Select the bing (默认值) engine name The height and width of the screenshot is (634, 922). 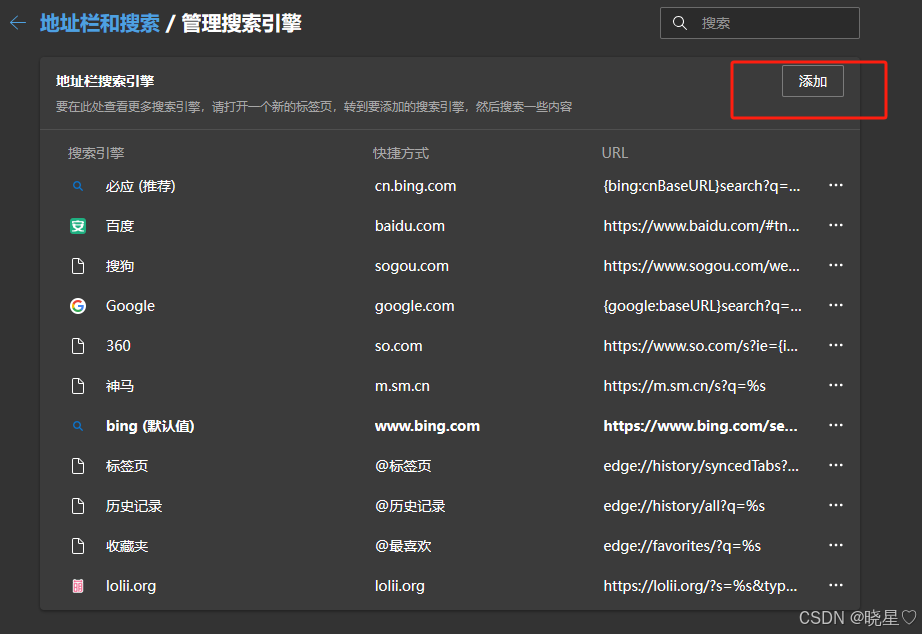tap(150, 426)
